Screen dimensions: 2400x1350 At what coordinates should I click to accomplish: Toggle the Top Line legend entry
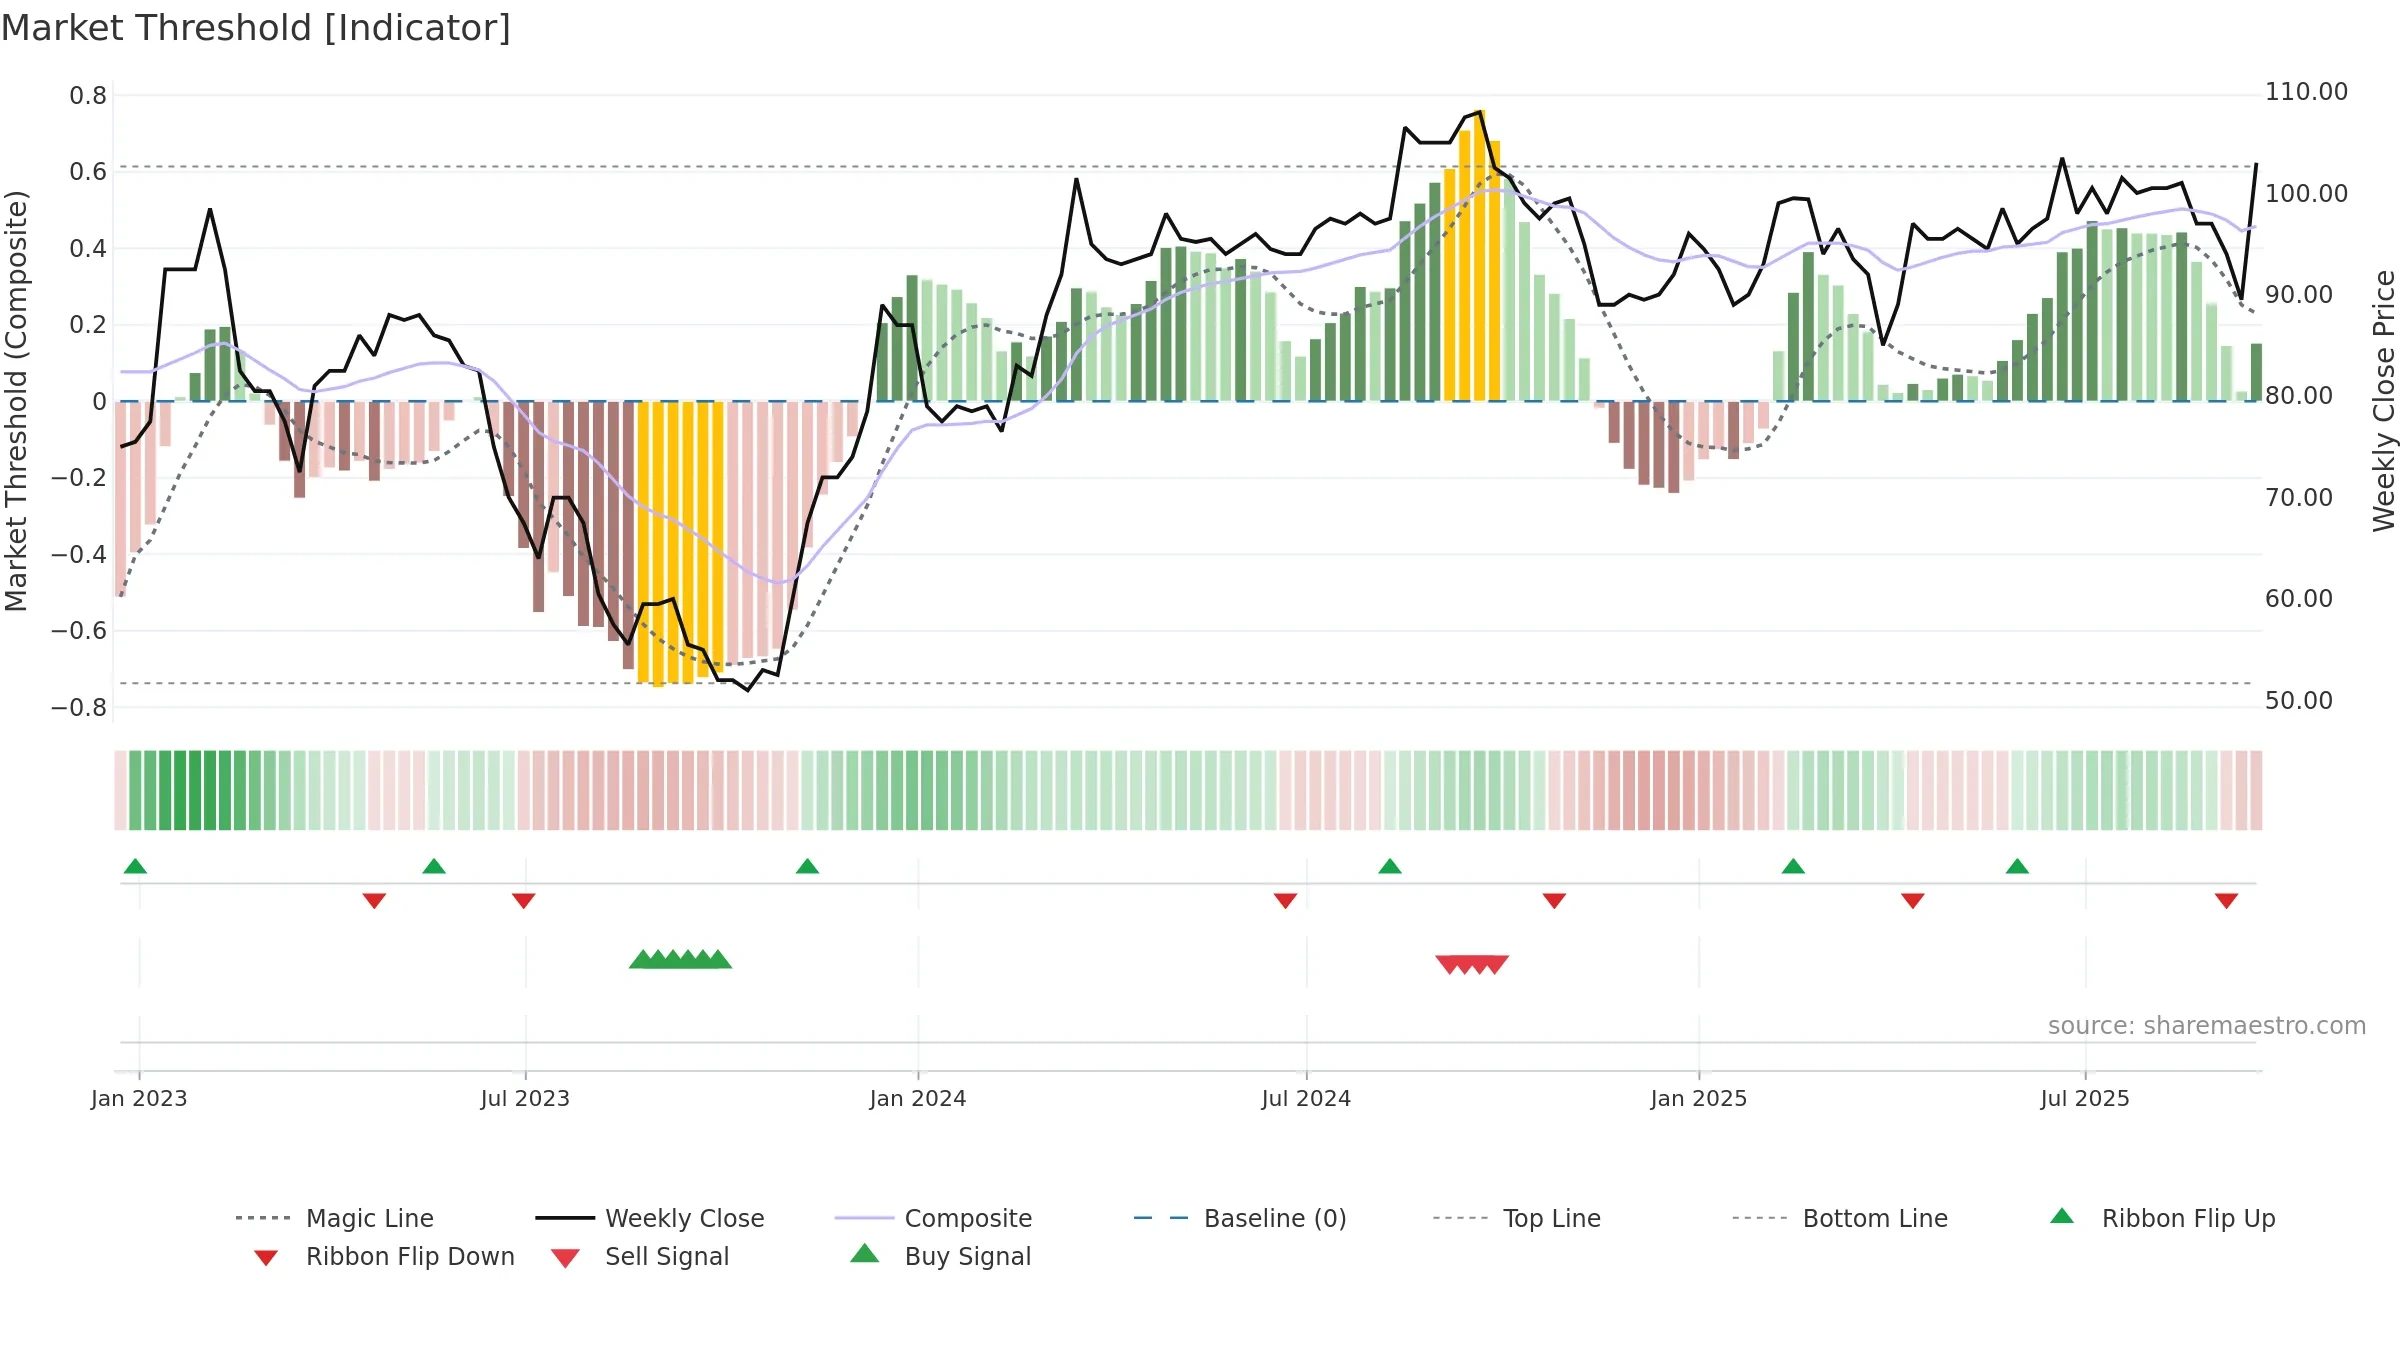[x=1516, y=1218]
